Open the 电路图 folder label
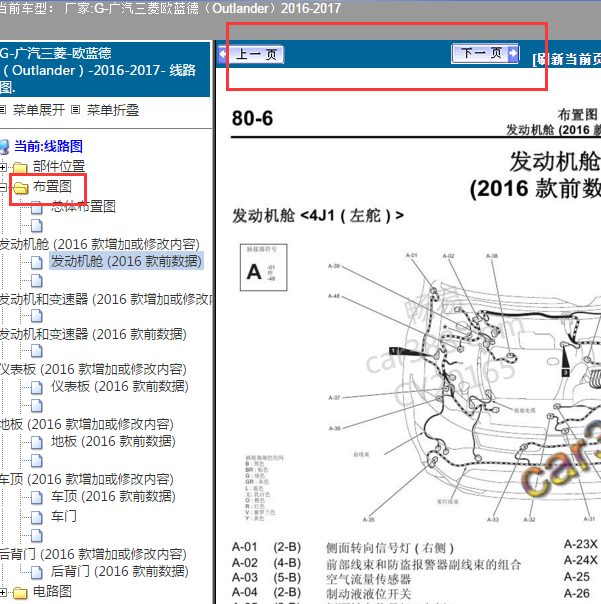This screenshot has height=604, width=601. [52, 591]
